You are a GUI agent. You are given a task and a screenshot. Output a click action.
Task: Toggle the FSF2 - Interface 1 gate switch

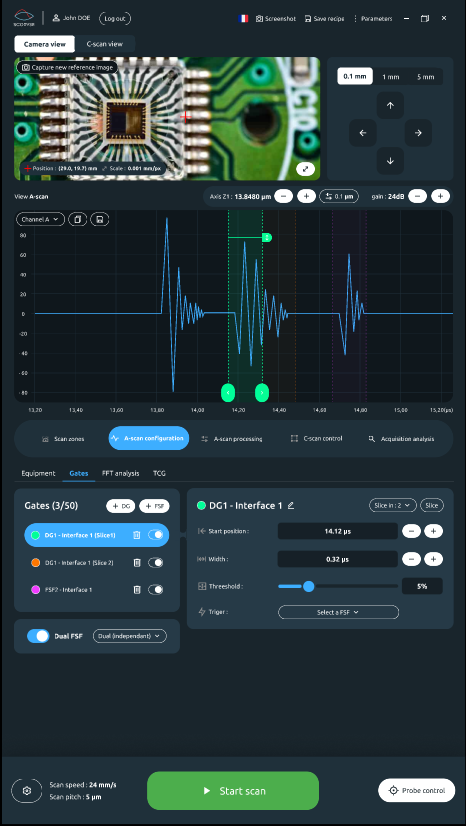click(x=155, y=590)
